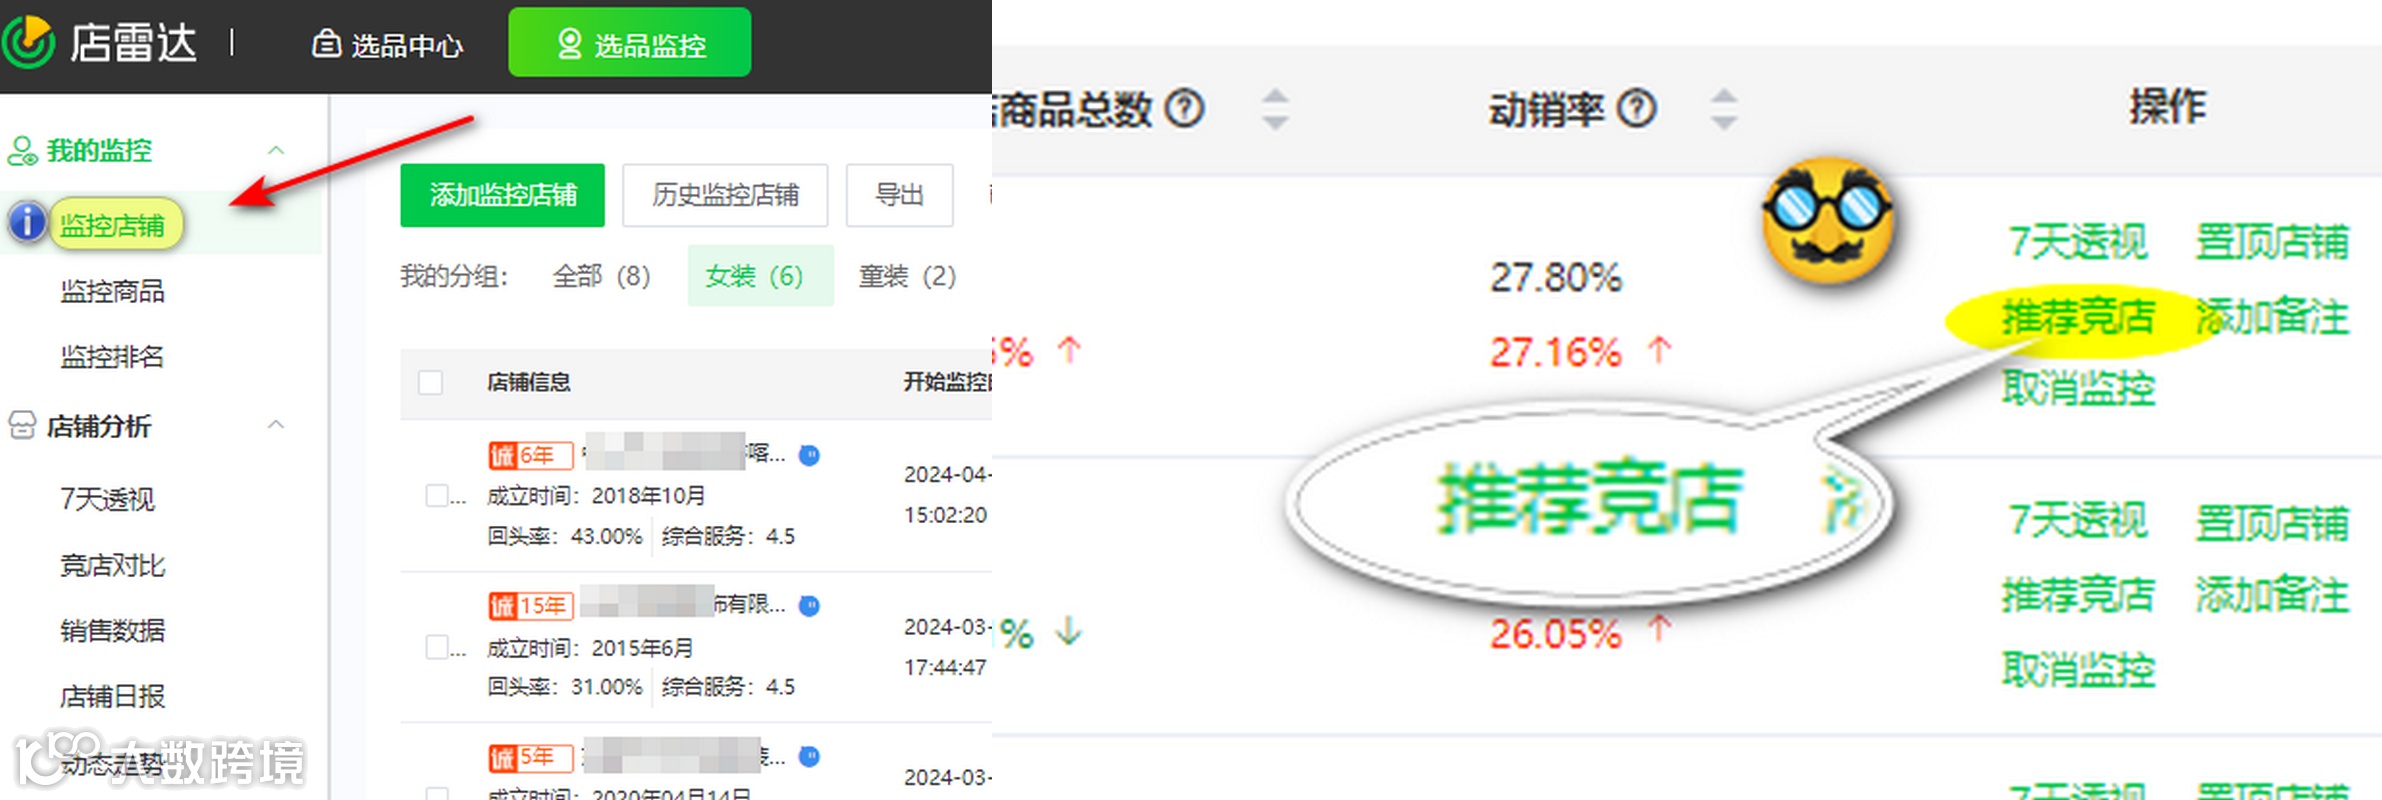Switch to 选品监控 tab

coord(630,43)
